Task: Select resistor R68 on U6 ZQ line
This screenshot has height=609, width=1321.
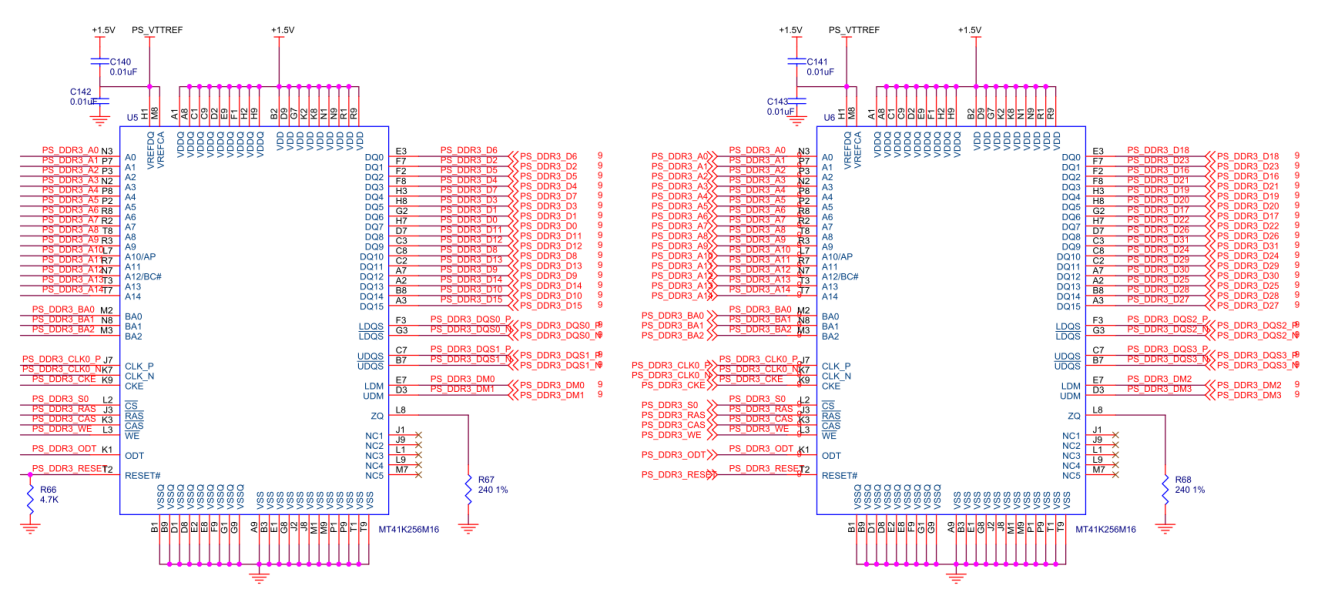Action: coord(1165,489)
